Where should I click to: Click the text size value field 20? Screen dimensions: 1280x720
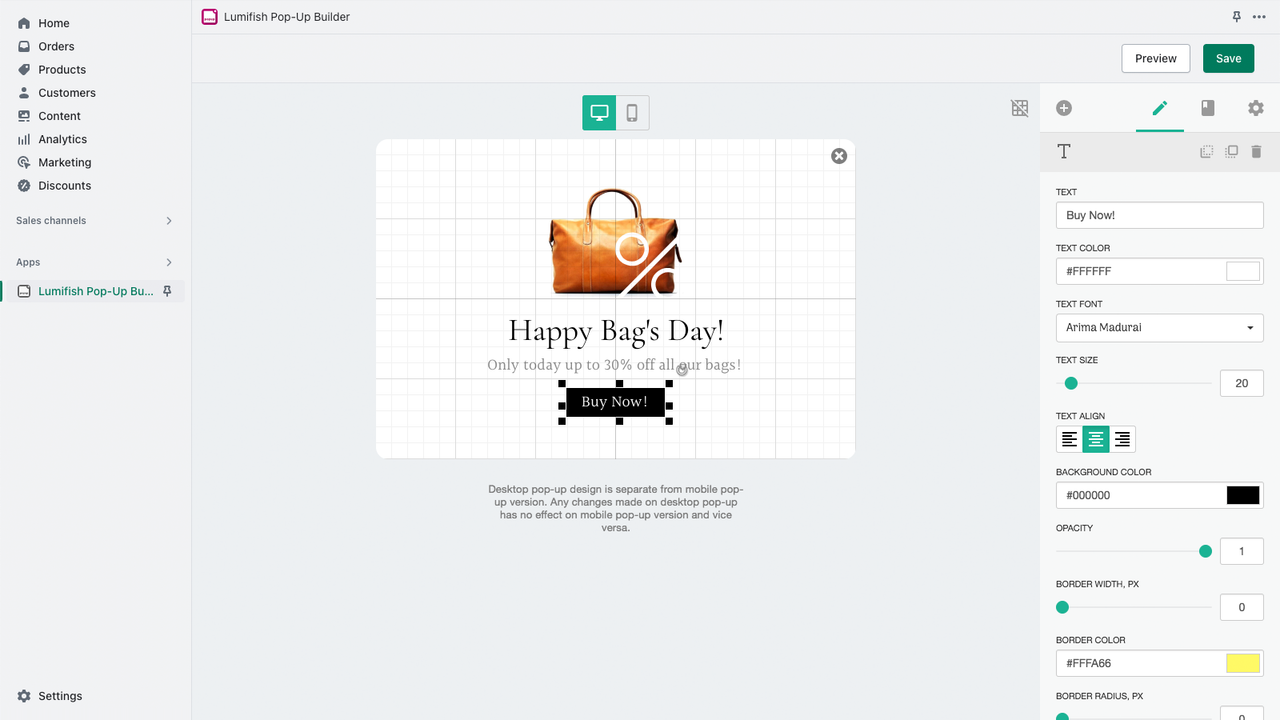(1242, 383)
